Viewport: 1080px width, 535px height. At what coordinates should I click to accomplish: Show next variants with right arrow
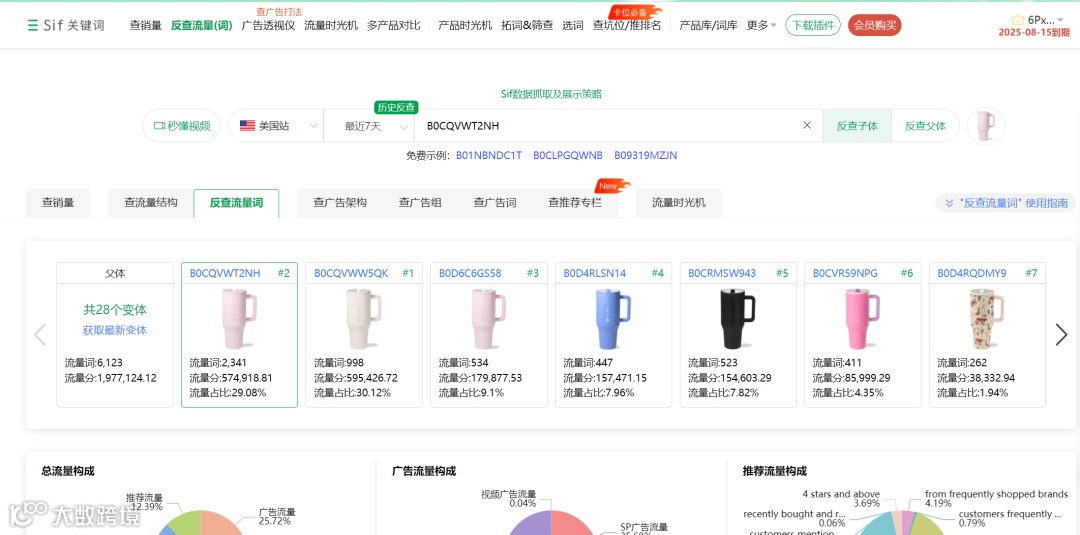coord(1061,335)
